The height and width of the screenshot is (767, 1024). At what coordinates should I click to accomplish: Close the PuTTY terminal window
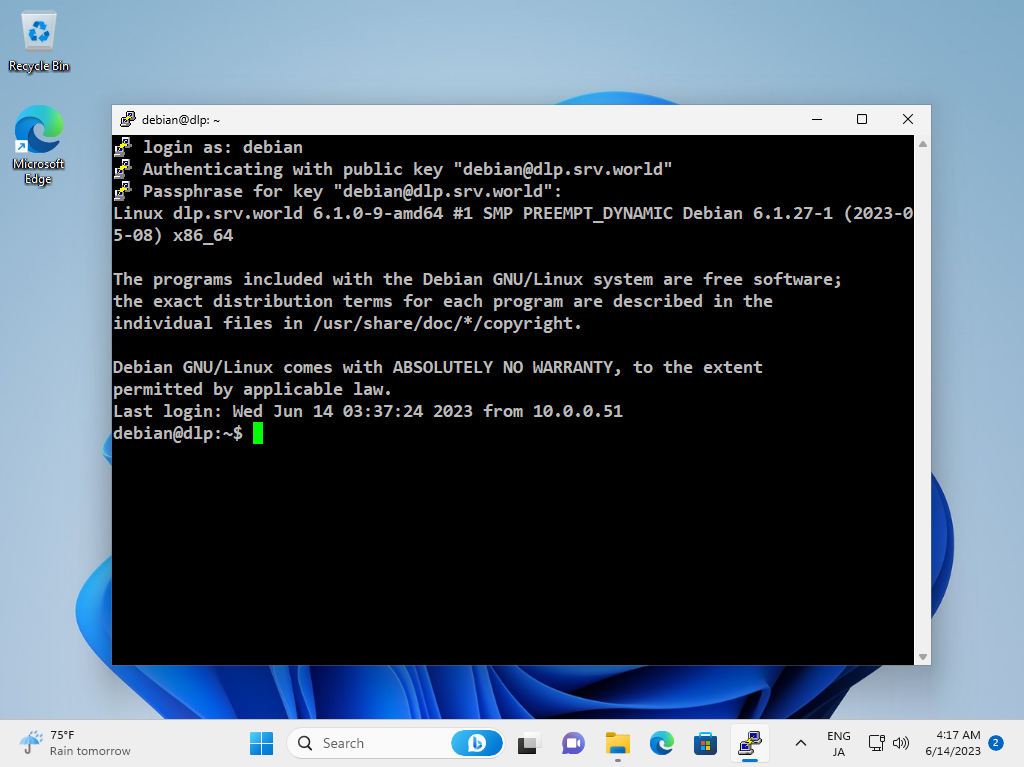tap(908, 120)
